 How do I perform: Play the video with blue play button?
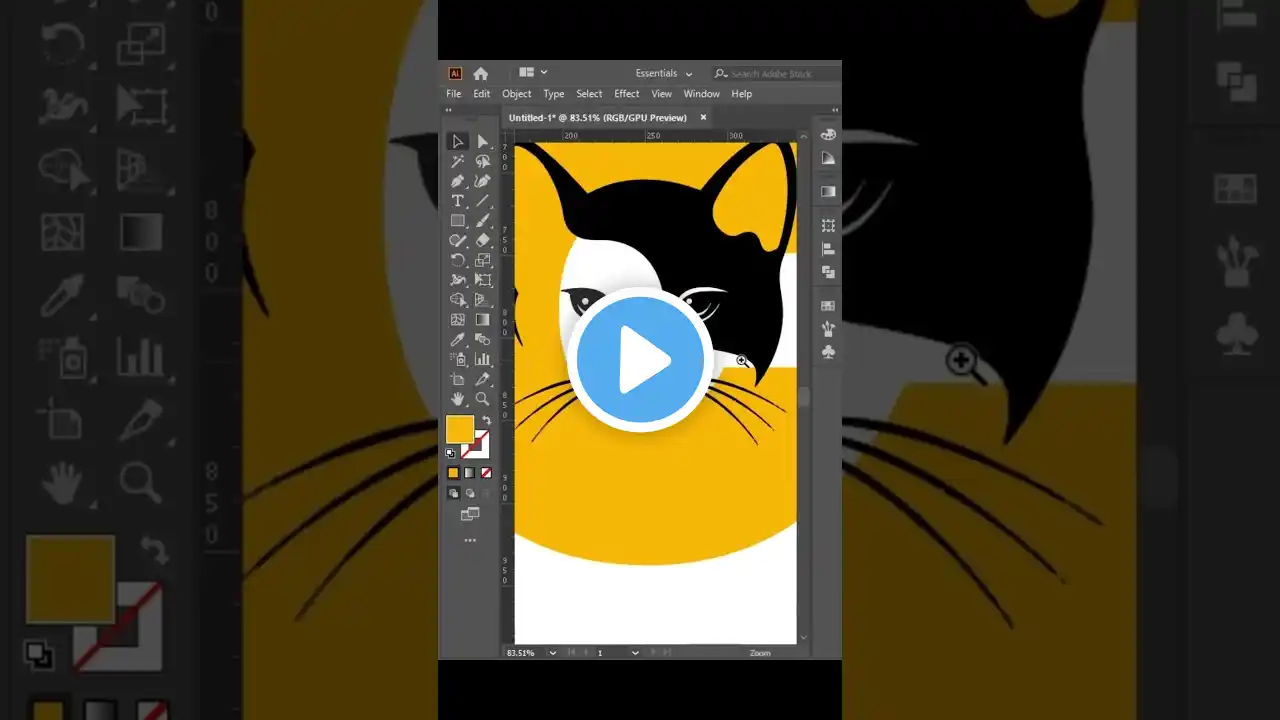pos(640,360)
